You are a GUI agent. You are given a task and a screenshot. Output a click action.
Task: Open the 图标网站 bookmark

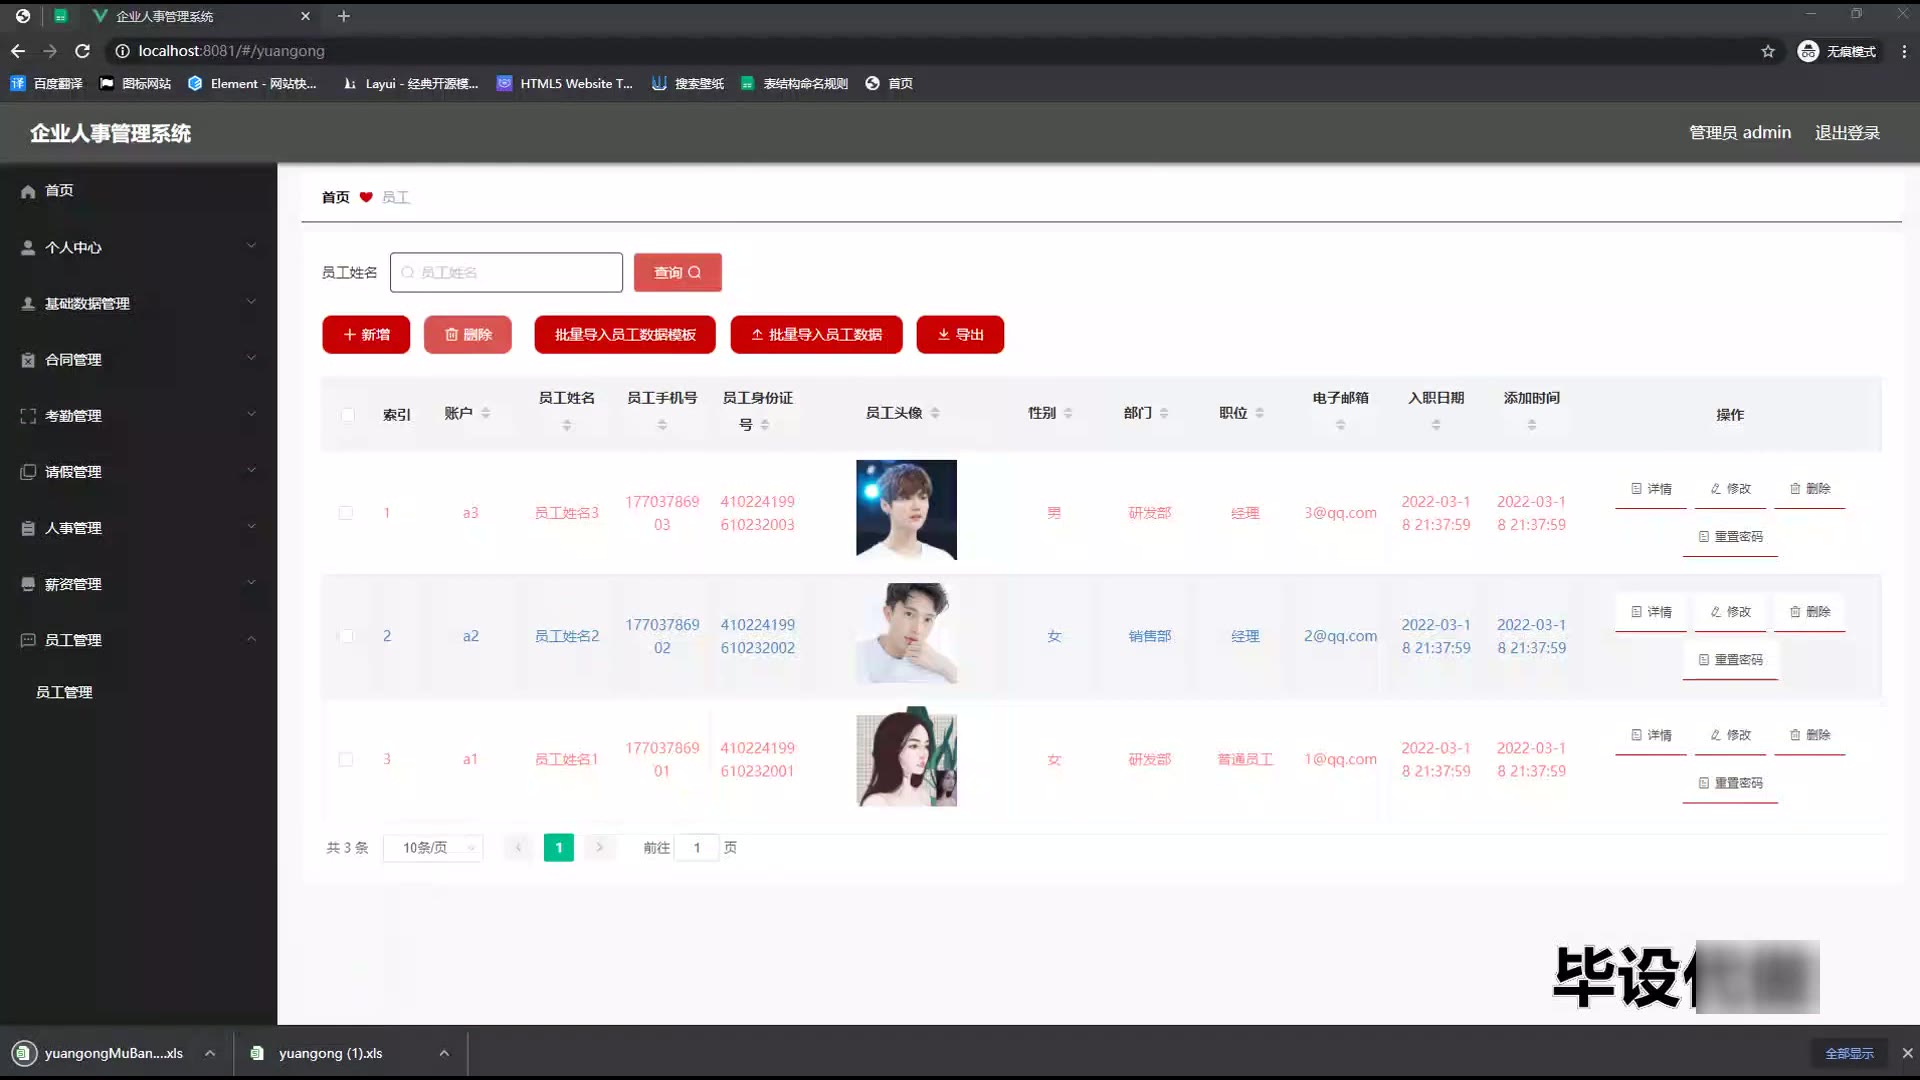coord(135,84)
